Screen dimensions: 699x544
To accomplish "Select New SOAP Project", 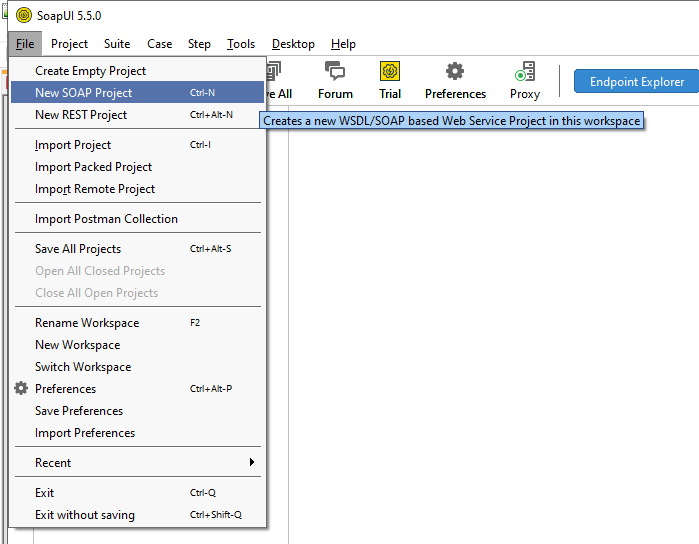I will coord(137,92).
